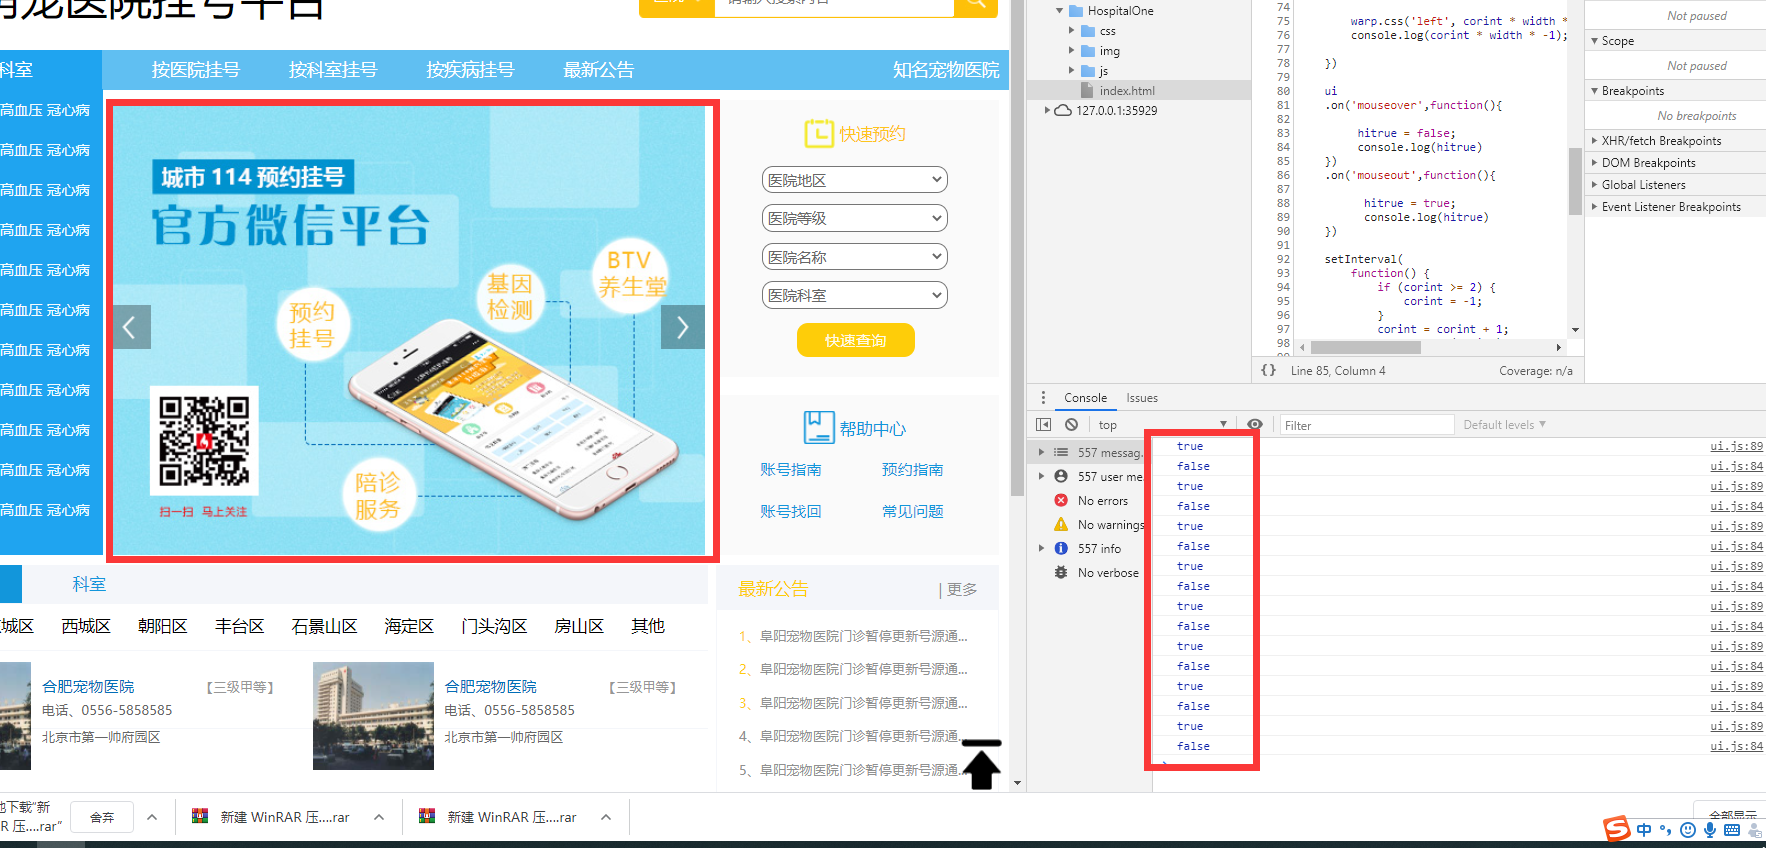Click the console sidebar toggle icon

click(1043, 425)
